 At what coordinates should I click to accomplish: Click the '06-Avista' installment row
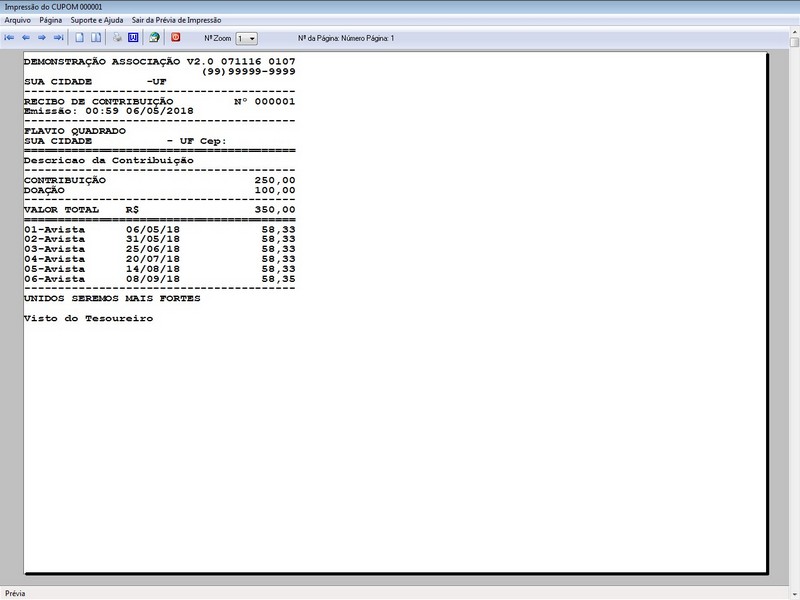pyautogui.click(x=160, y=279)
